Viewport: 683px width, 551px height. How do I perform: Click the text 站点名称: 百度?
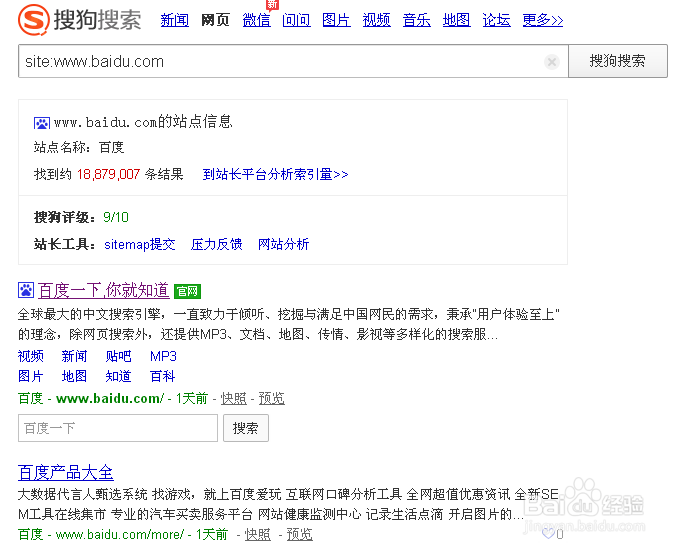[x=79, y=147]
